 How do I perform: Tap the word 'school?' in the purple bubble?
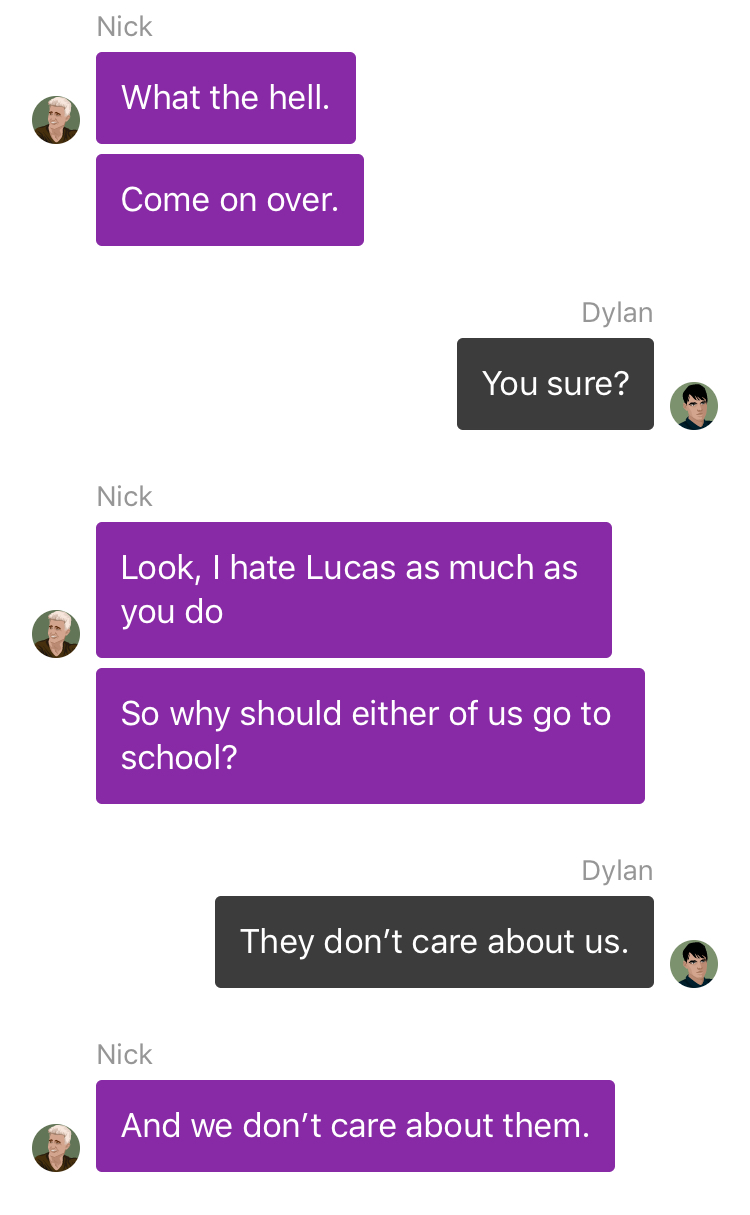(179, 758)
